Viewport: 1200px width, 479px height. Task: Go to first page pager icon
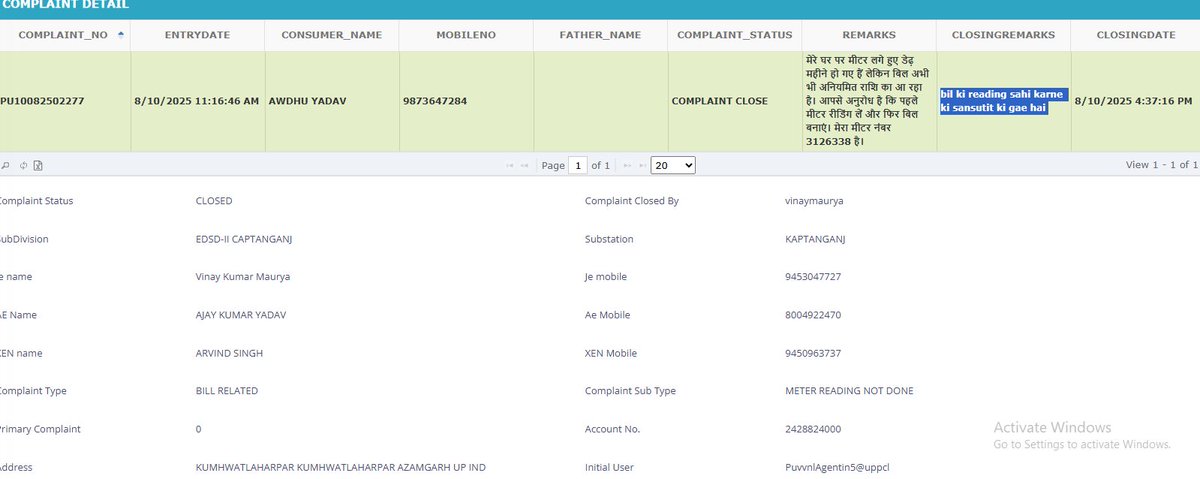511,165
